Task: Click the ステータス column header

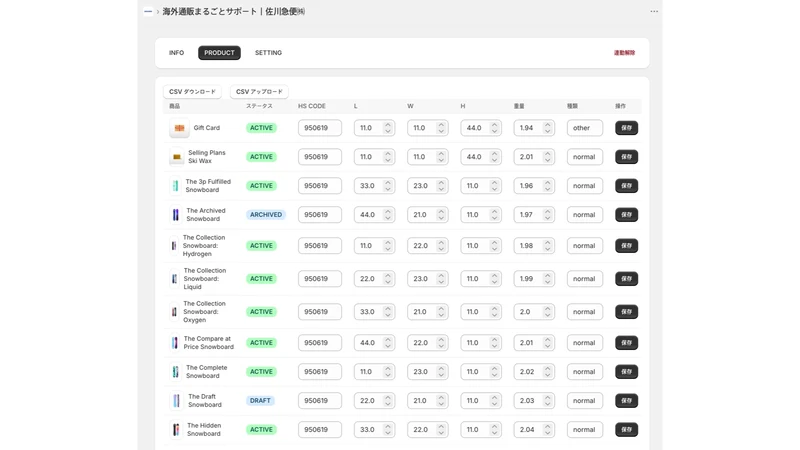Action: pos(259,106)
